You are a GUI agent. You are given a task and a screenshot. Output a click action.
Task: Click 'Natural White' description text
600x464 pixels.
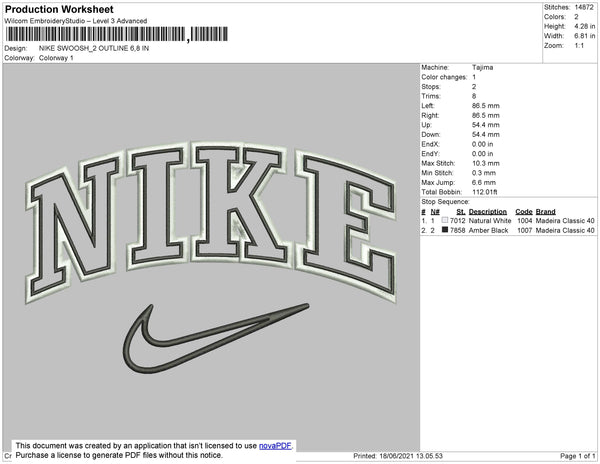(x=490, y=221)
